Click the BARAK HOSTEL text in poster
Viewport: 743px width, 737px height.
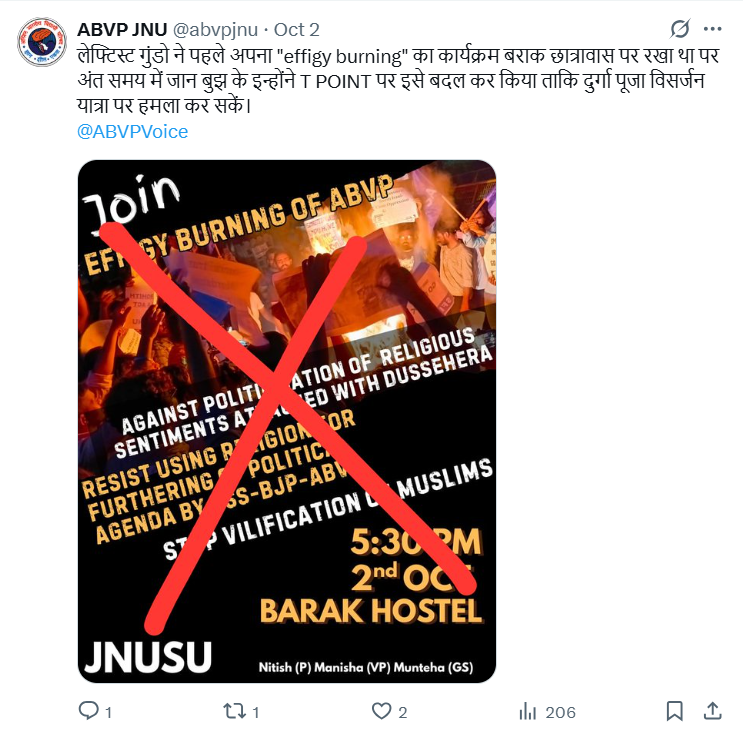tap(371, 610)
